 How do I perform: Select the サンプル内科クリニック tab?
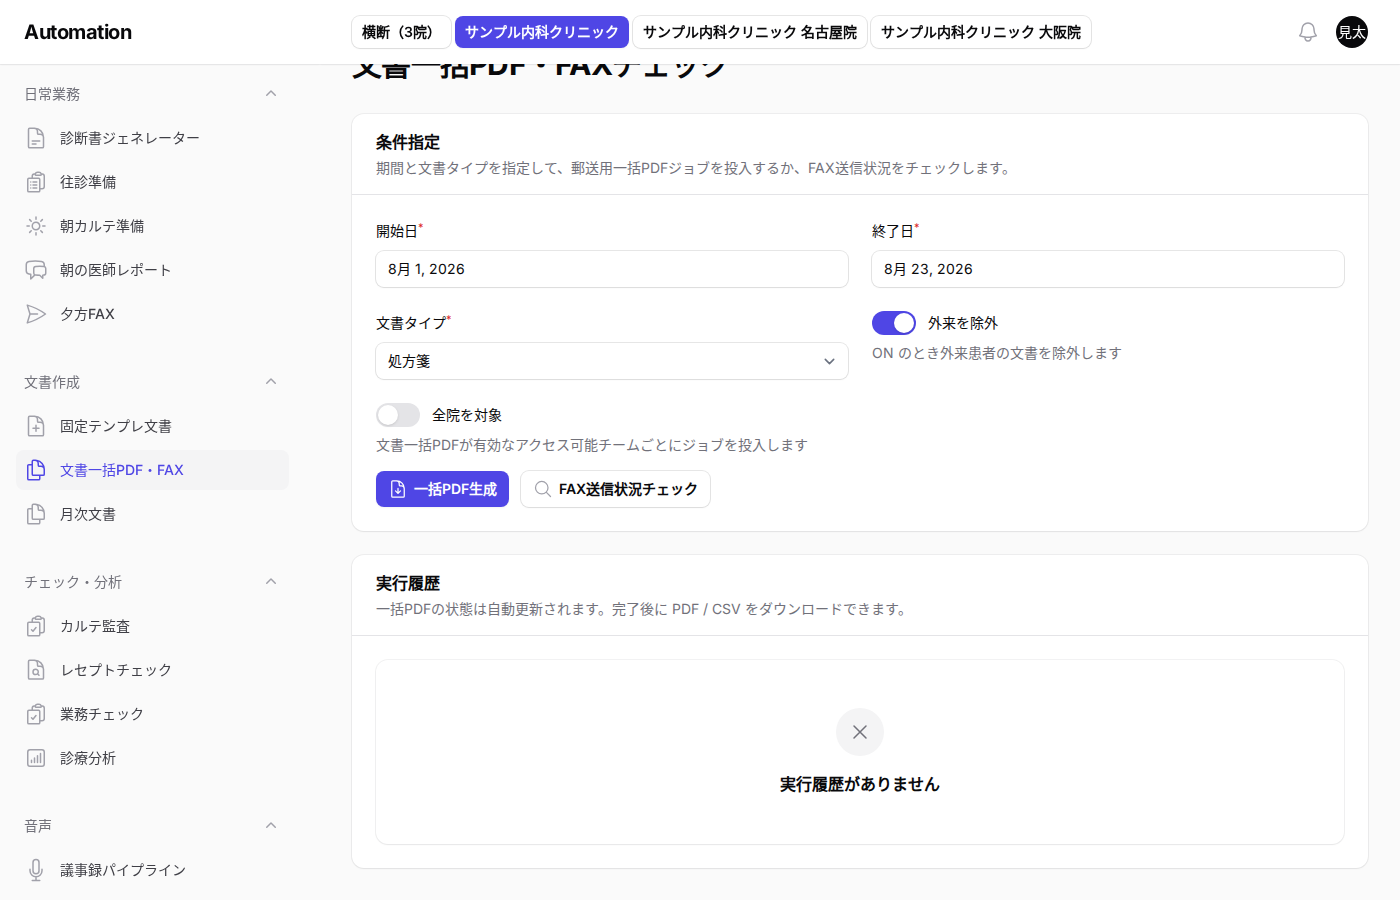click(542, 32)
